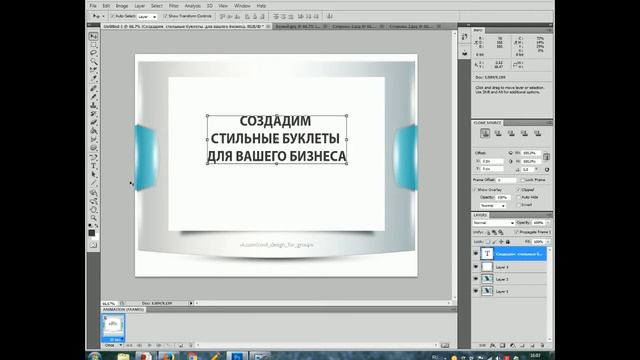Toggle Invert checkbox in Clone Source
This screenshot has height=360, width=640.
(518, 205)
